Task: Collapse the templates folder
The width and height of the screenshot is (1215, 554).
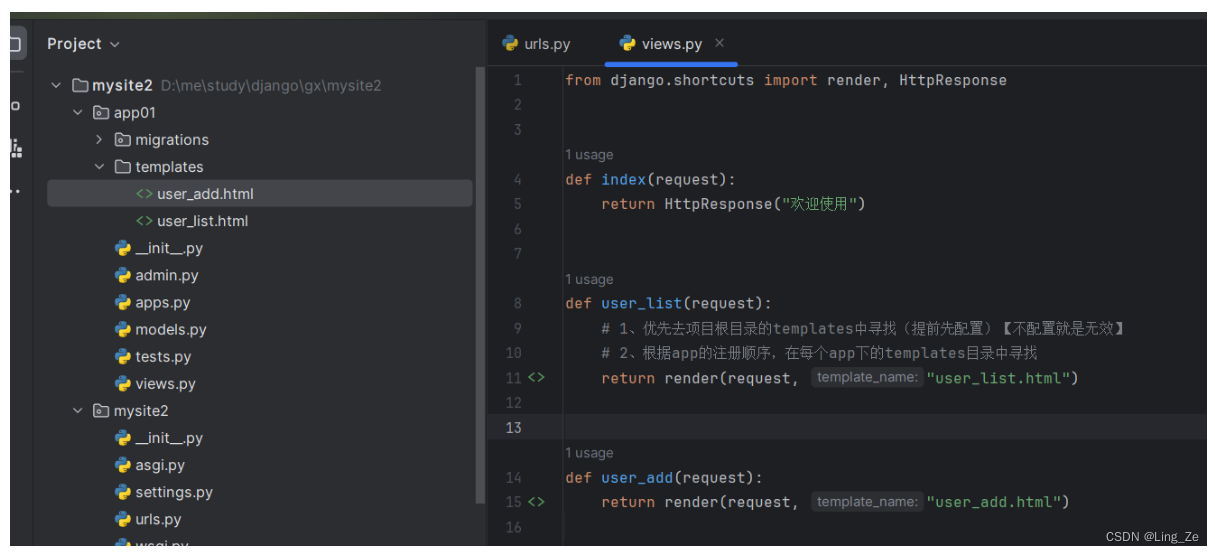Action: (99, 167)
